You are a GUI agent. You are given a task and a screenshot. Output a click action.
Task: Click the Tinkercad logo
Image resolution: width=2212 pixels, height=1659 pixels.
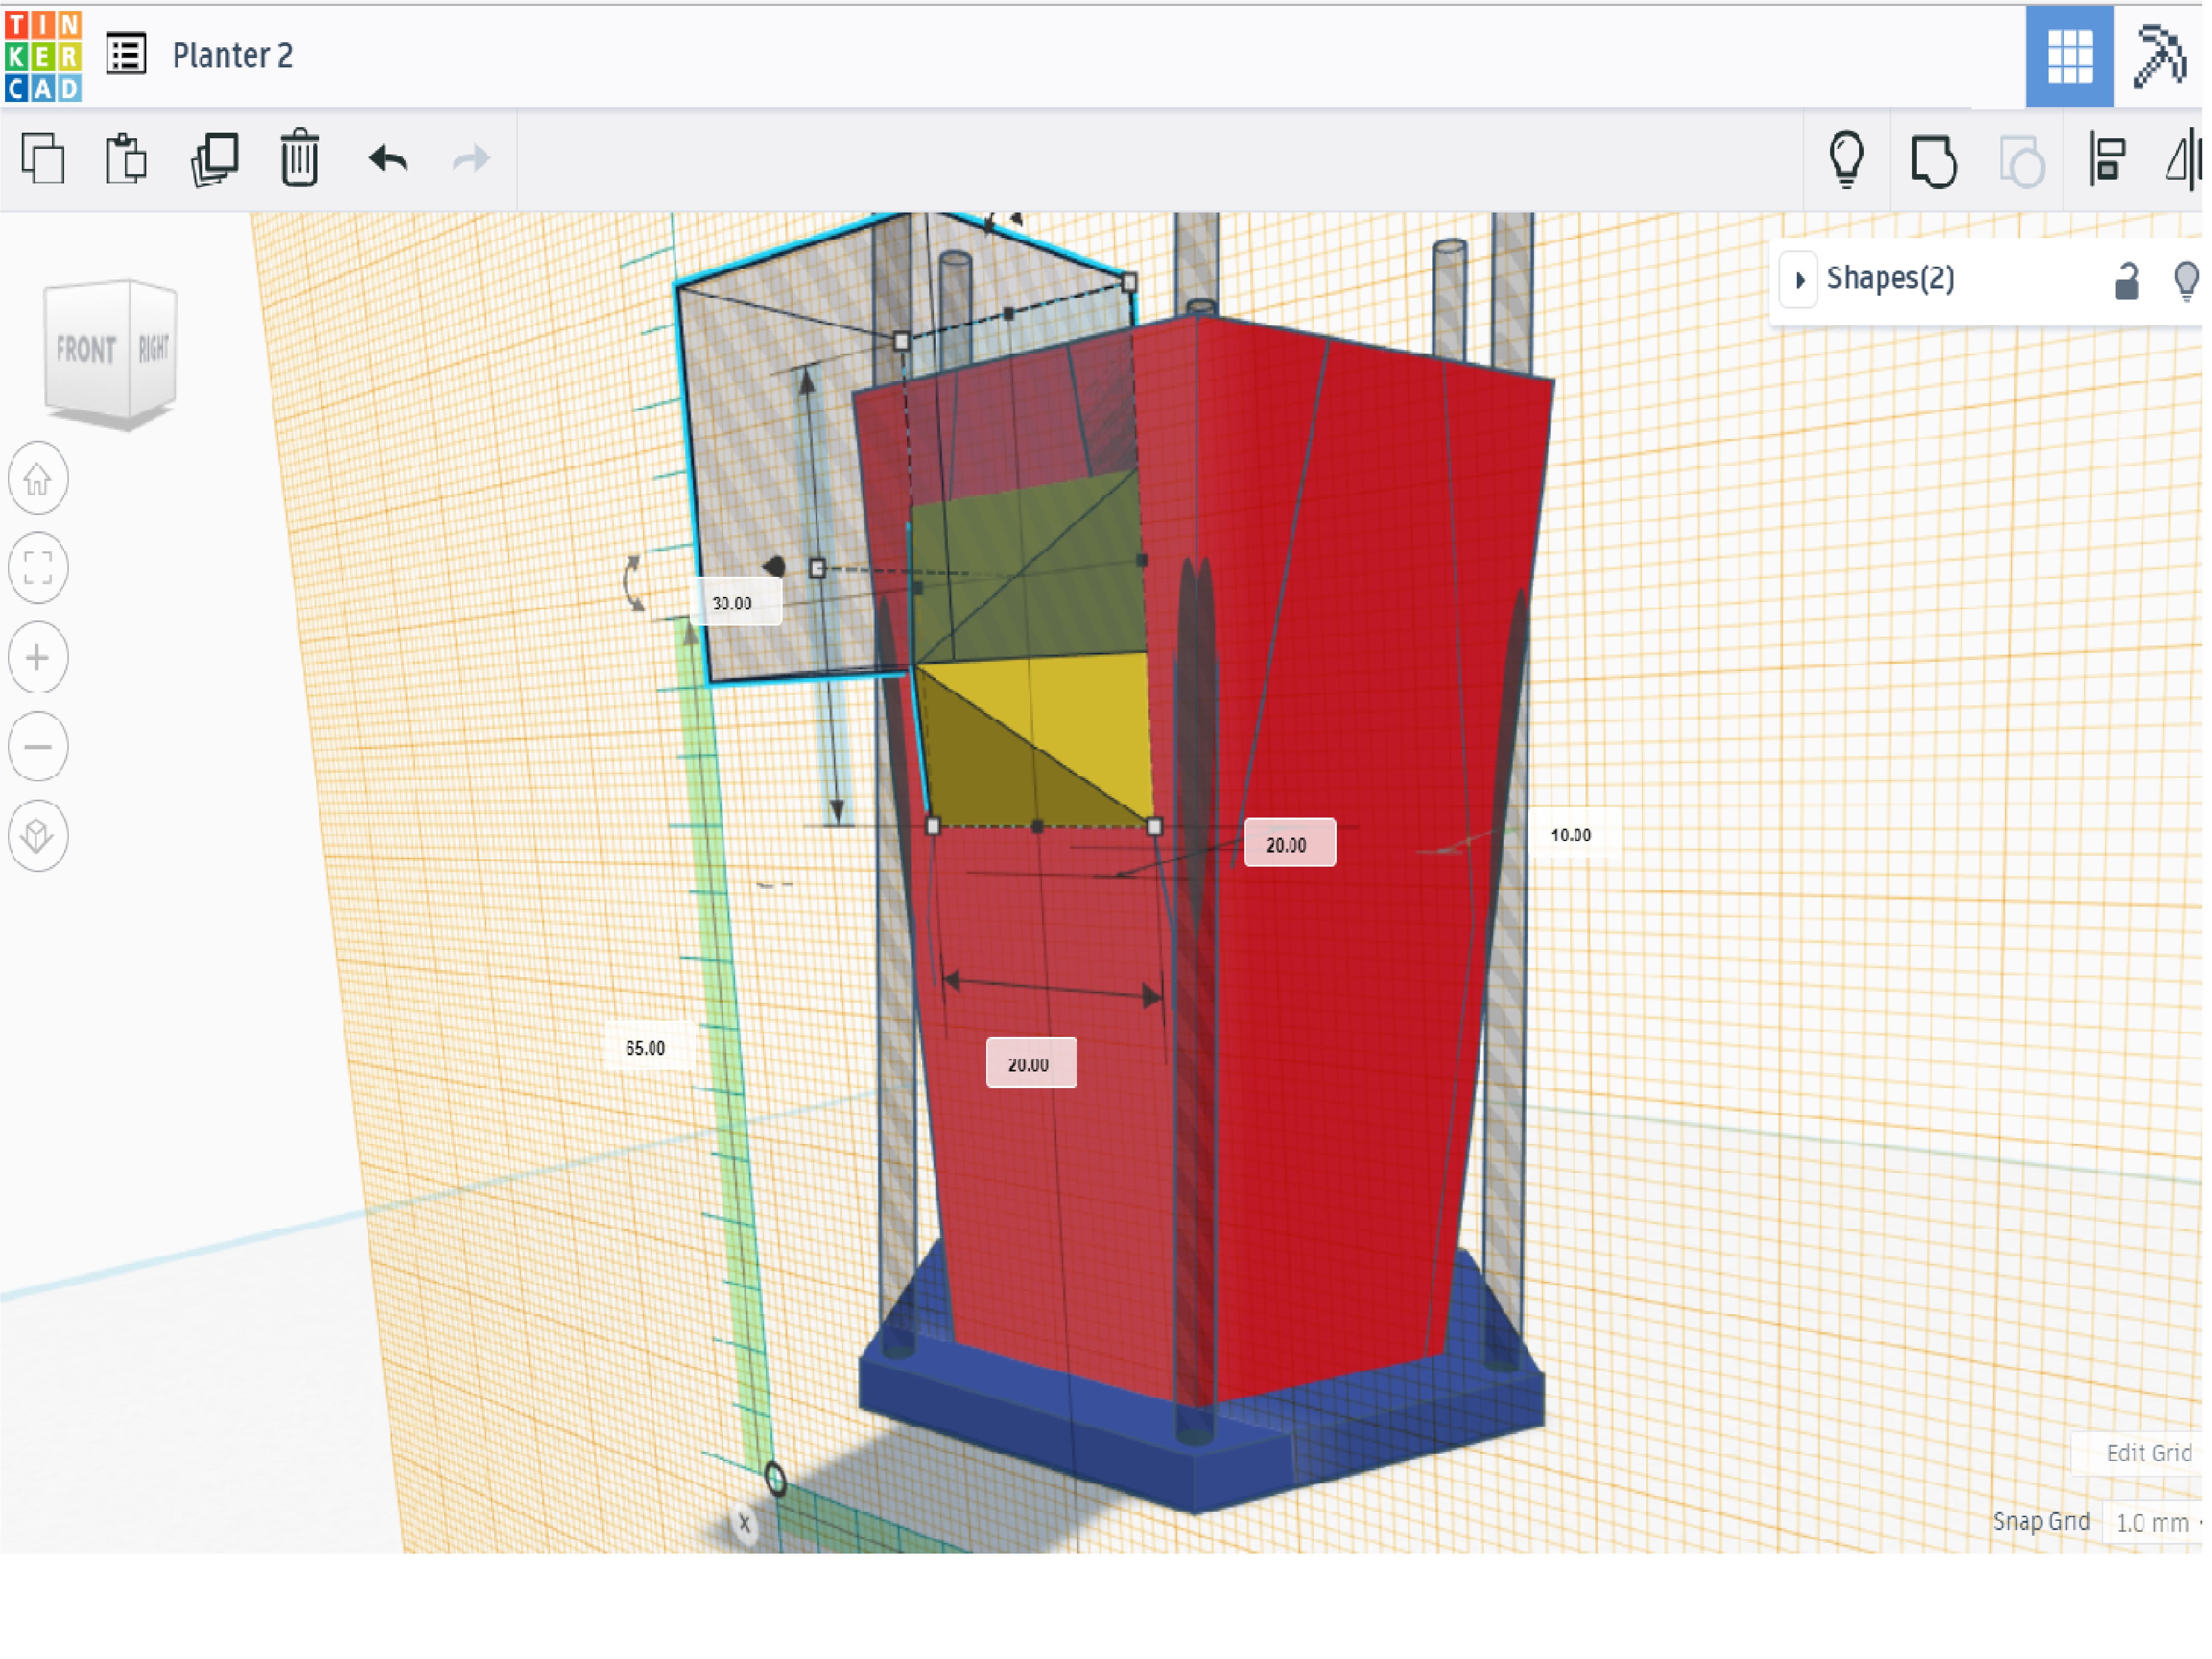43,56
